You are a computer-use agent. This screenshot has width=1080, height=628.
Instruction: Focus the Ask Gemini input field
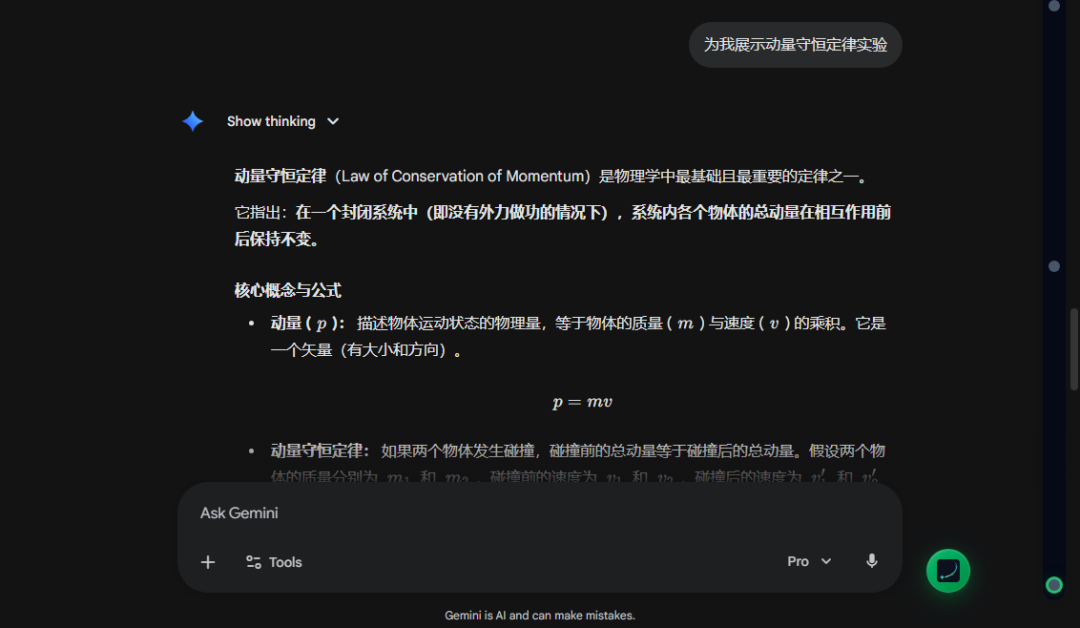coord(539,513)
